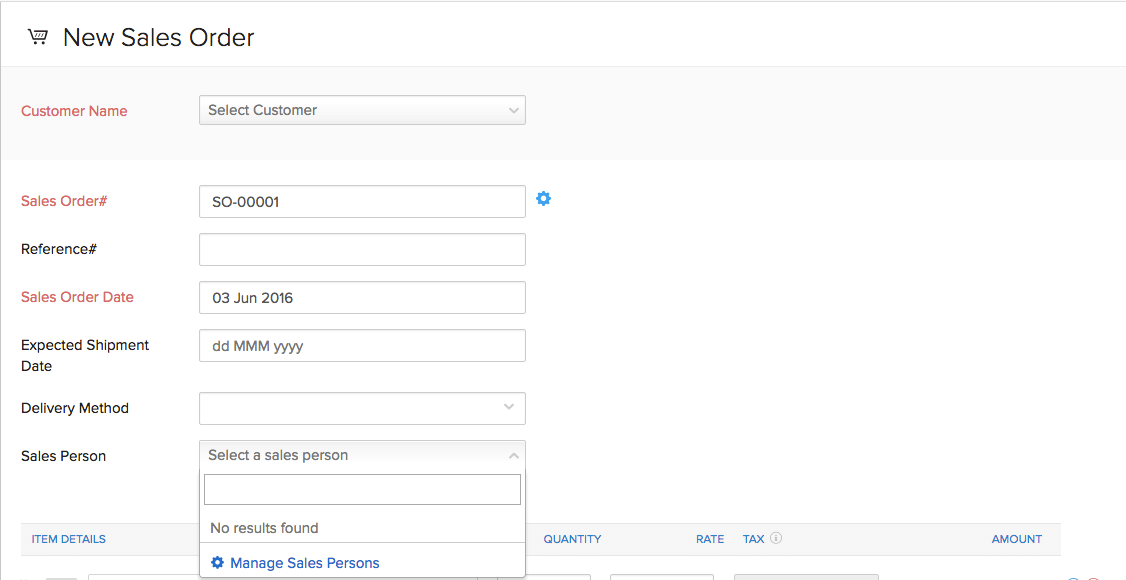
Task: Click the QUANTITY column header
Action: point(572,538)
